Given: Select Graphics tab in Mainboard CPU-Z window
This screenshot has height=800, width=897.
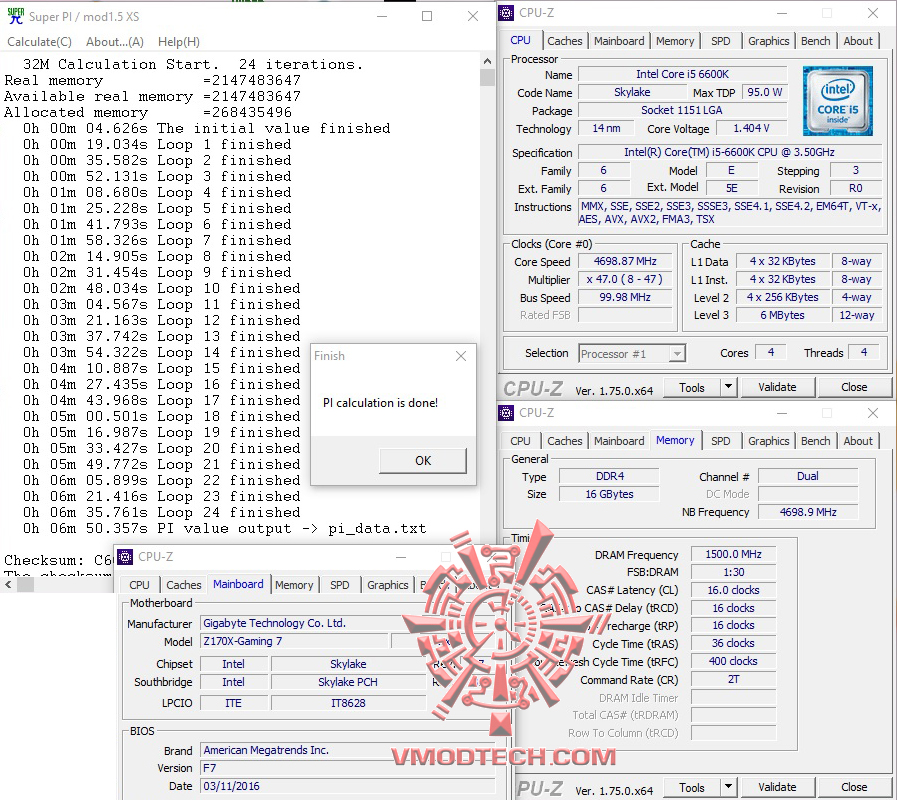Looking at the screenshot, I should coord(387,585).
